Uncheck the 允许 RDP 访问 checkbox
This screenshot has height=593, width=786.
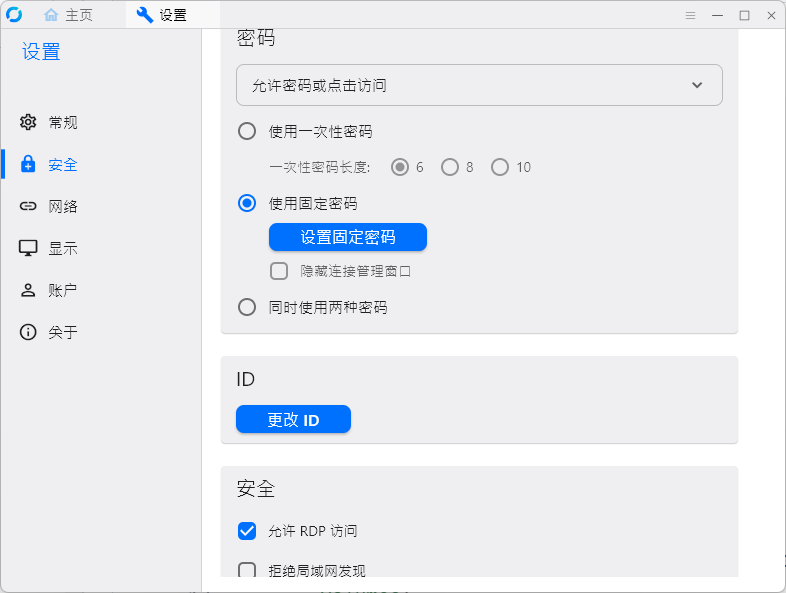[247, 531]
